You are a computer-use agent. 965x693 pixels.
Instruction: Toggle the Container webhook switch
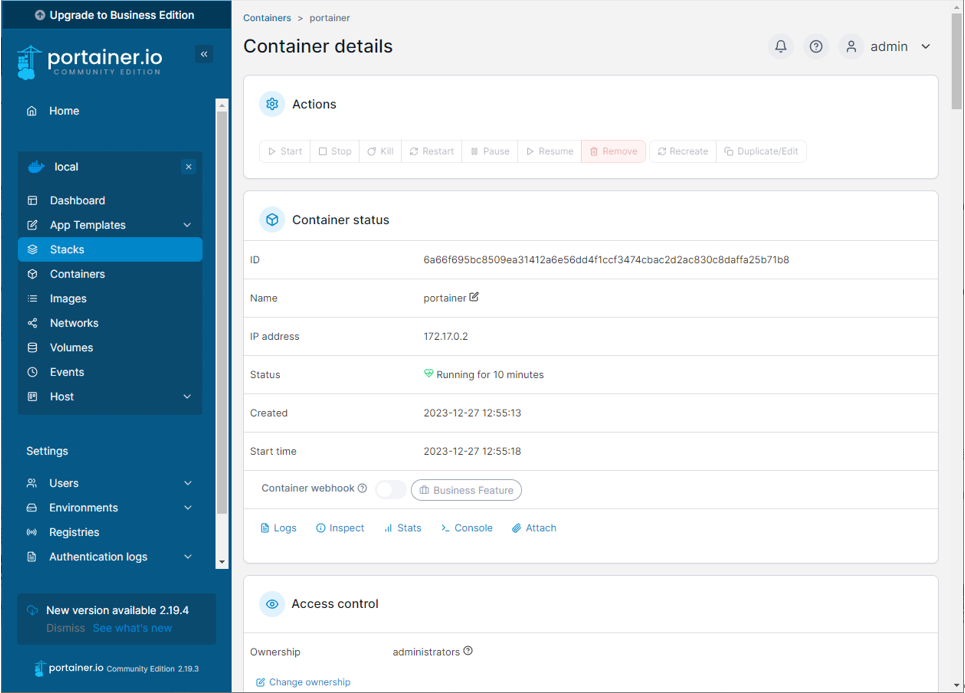[390, 490]
